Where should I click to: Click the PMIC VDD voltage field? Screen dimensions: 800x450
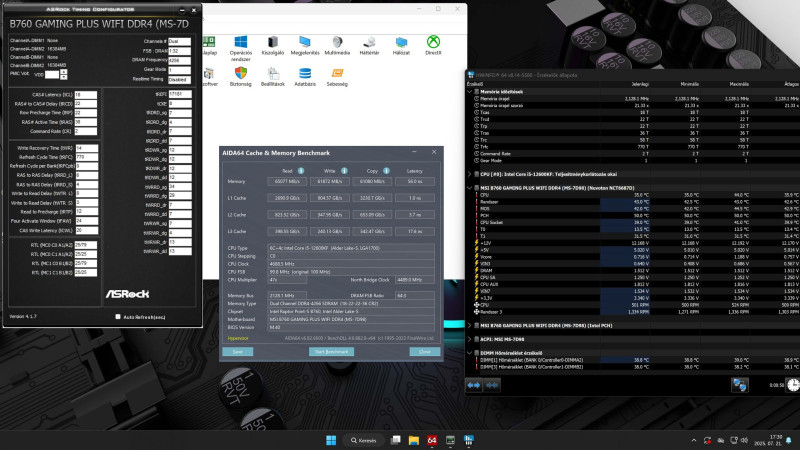tap(52, 74)
